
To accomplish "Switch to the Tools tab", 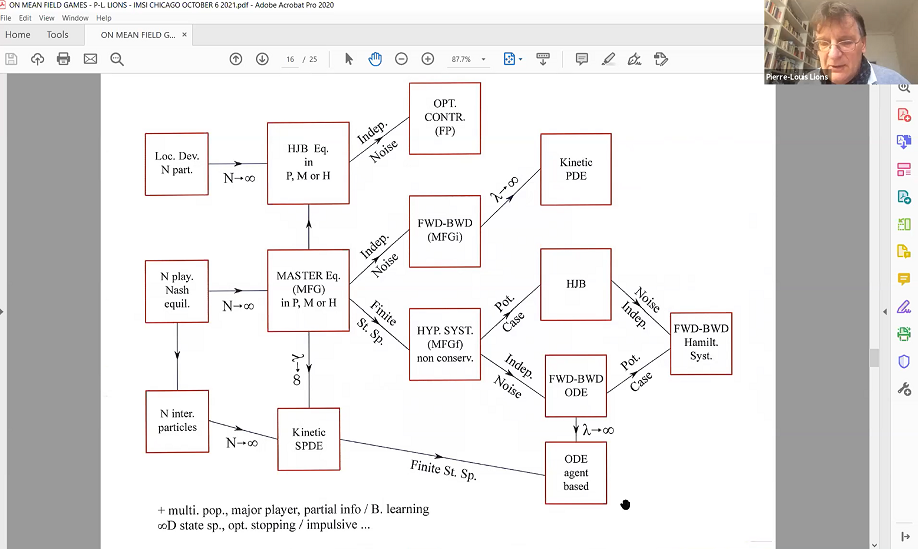I will click(x=58, y=35).
